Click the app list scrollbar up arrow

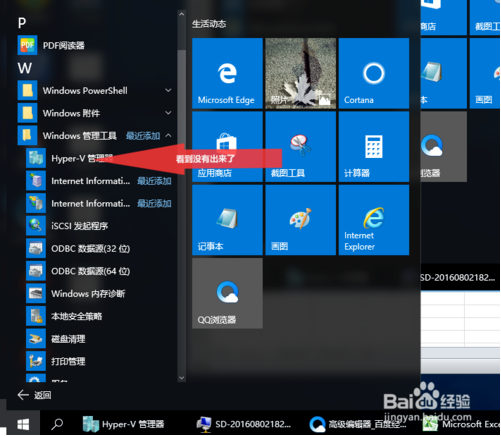(182, 14)
